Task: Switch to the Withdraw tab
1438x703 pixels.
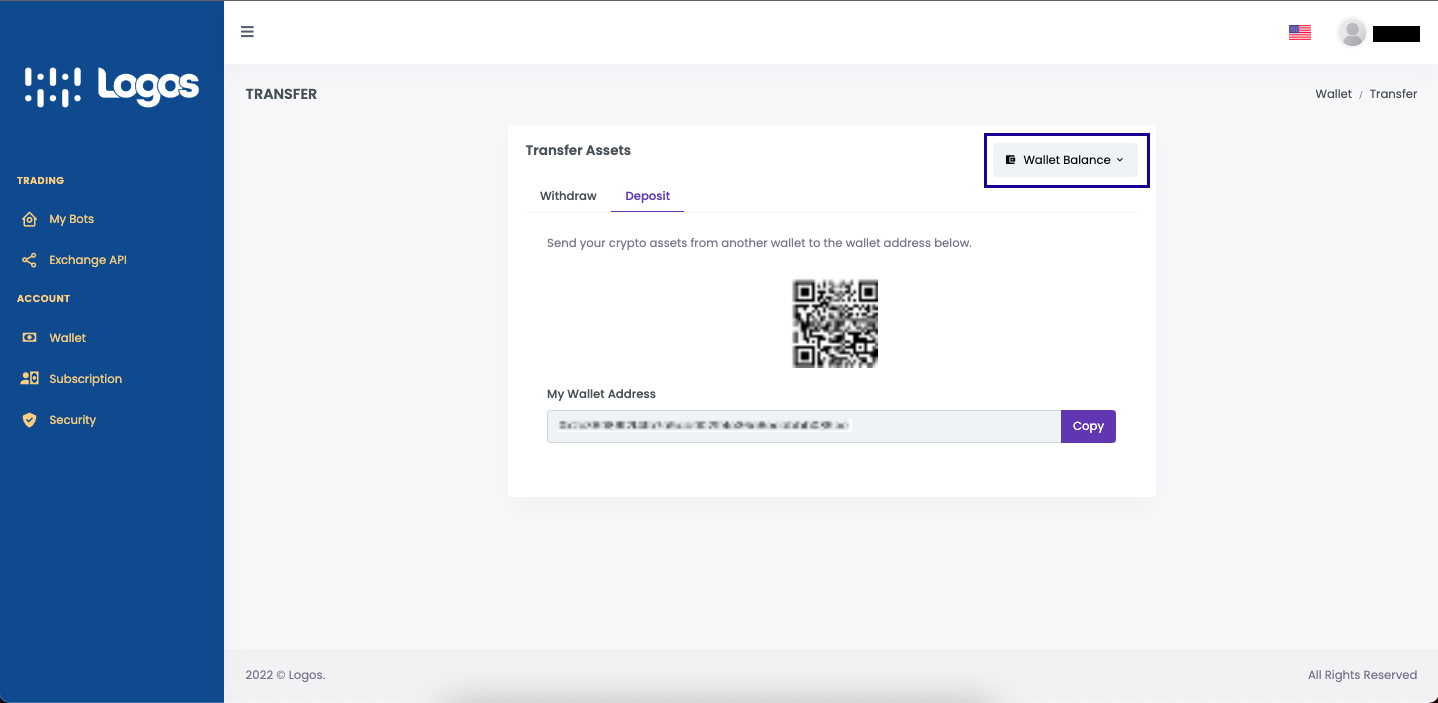Action: (x=568, y=196)
